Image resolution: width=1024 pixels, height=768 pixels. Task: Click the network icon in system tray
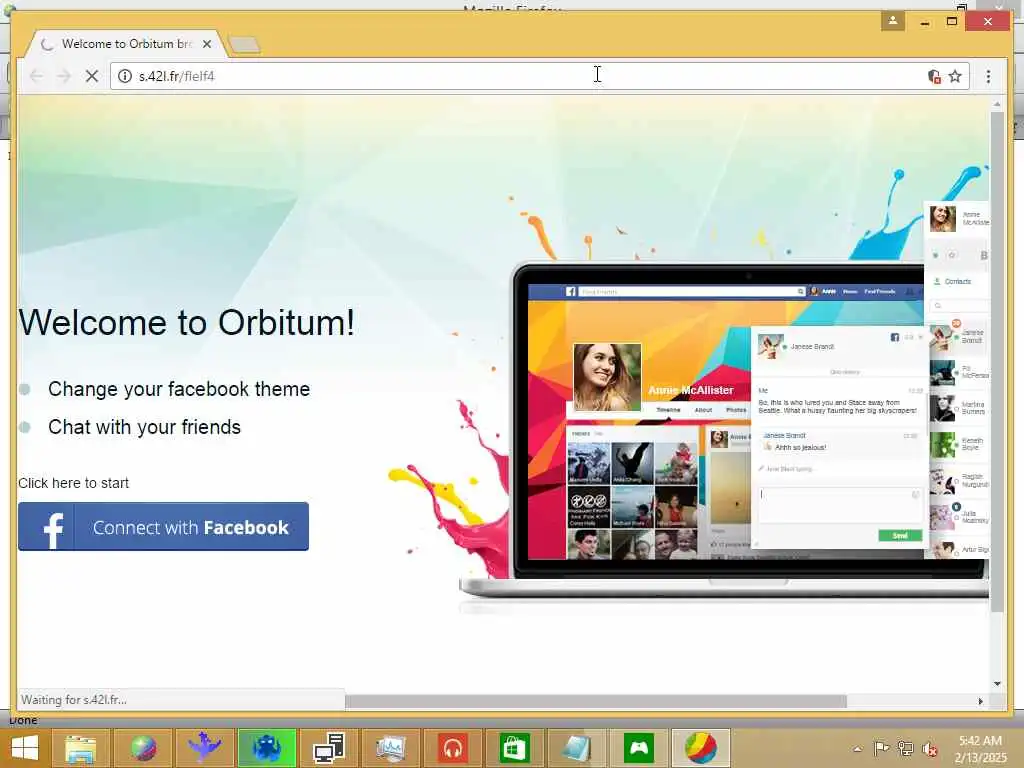pos(905,748)
